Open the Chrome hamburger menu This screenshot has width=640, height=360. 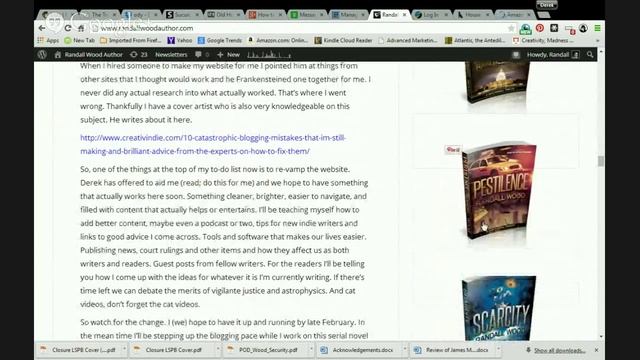pos(597,28)
